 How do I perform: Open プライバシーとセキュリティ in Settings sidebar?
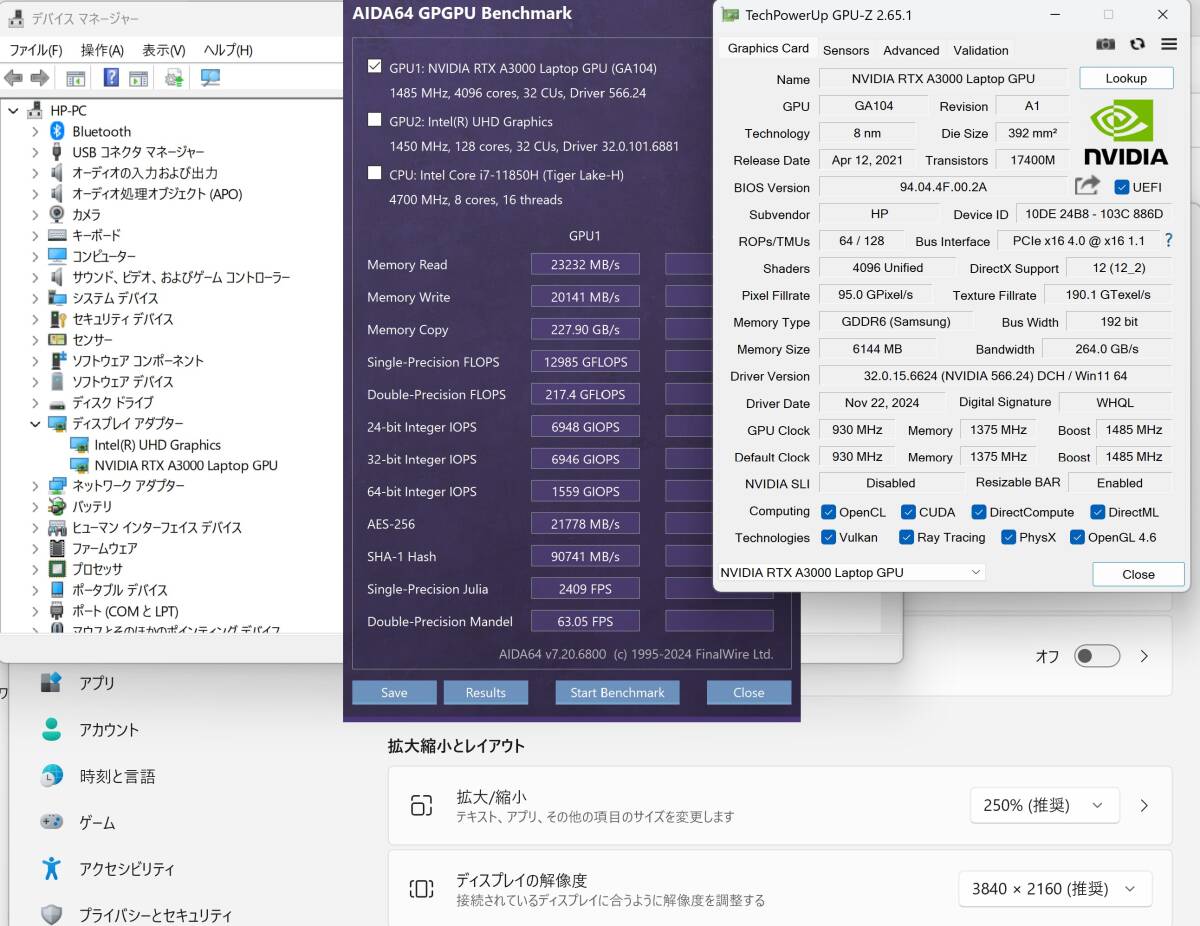pyautogui.click(x=155, y=914)
